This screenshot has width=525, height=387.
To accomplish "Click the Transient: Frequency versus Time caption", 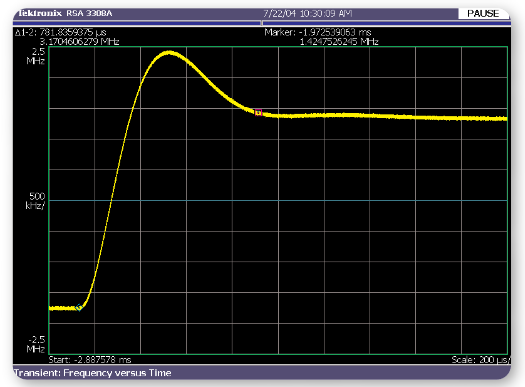I will point(93,373).
